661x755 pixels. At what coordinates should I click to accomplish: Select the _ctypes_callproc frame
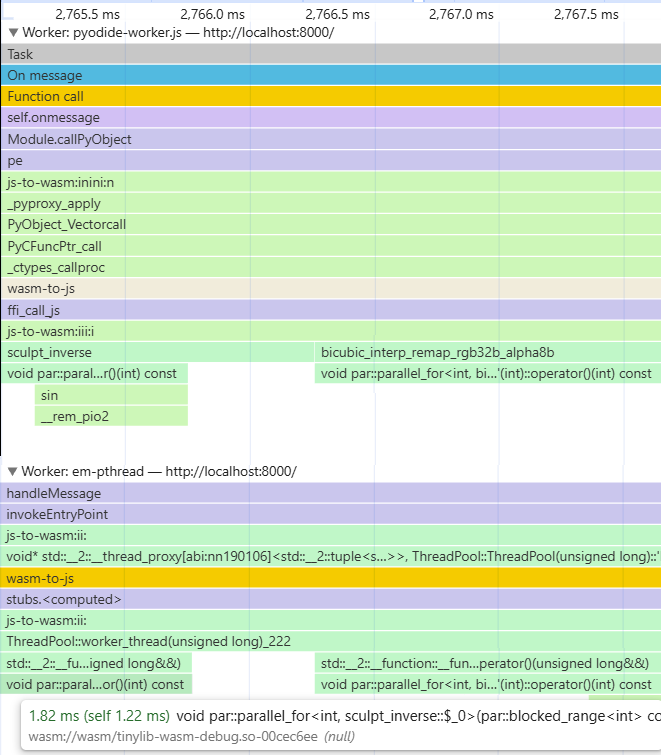pyautogui.click(x=330, y=267)
